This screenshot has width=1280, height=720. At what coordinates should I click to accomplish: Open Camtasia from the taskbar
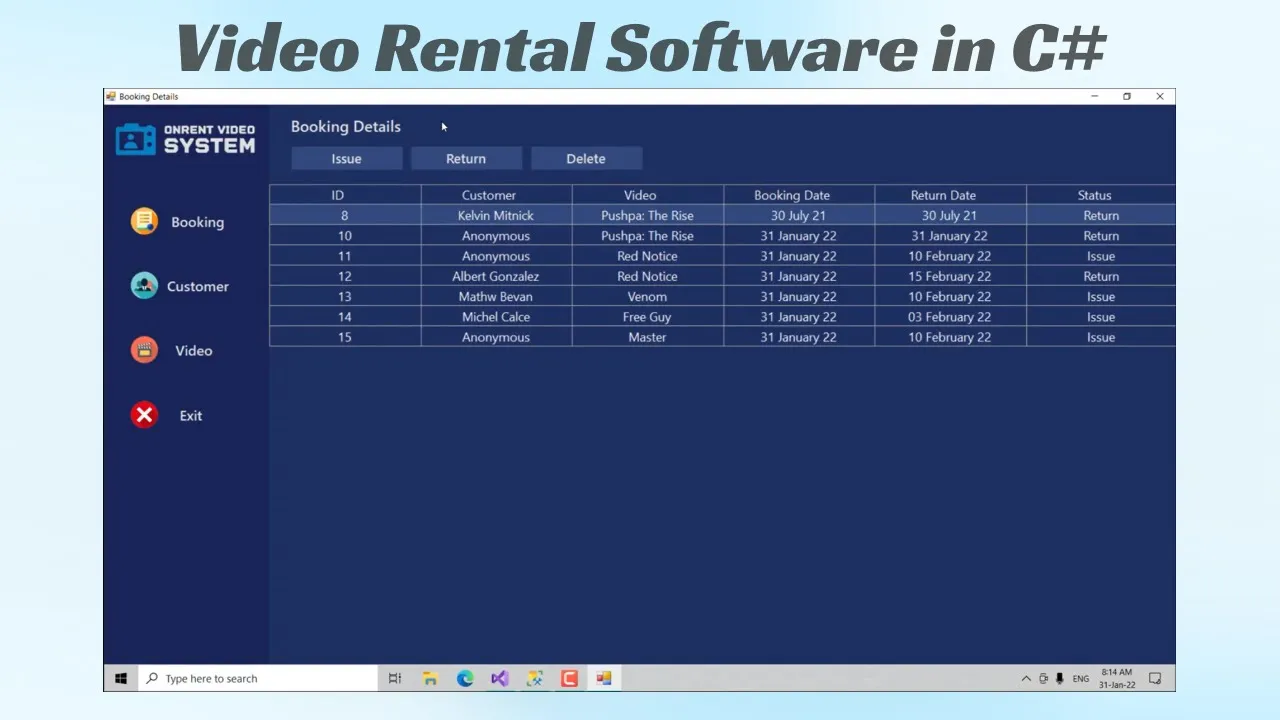pyautogui.click(x=569, y=678)
